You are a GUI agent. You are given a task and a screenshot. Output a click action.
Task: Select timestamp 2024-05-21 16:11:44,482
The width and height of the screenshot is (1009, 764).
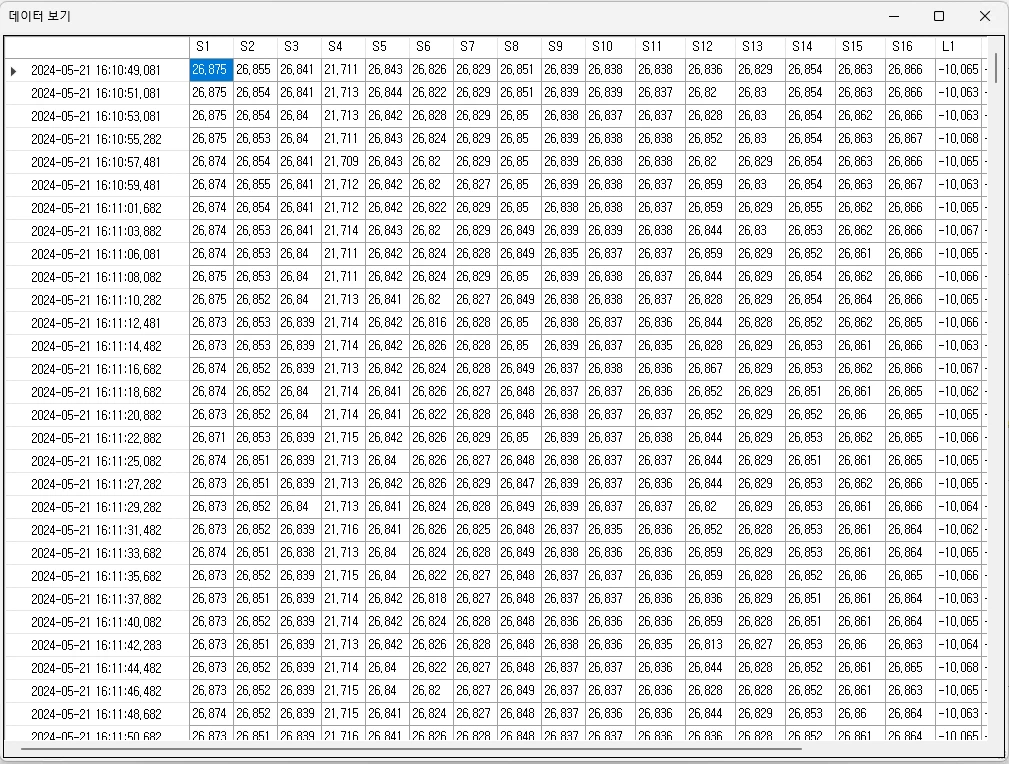96,669
